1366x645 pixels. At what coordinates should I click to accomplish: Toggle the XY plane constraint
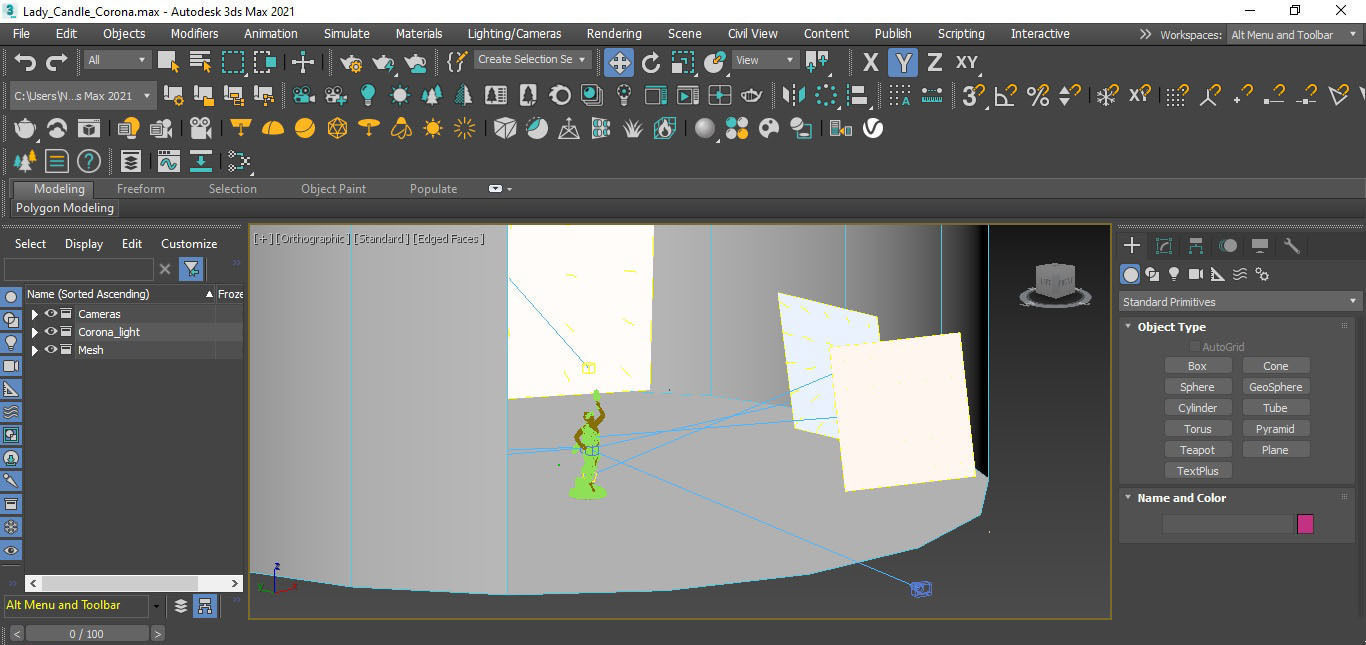click(x=966, y=62)
